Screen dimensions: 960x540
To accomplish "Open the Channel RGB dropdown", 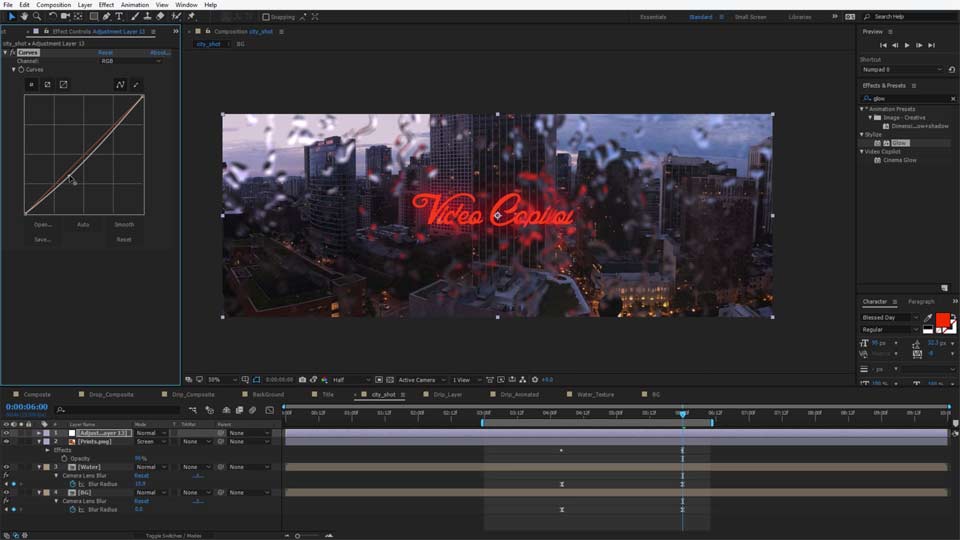I will (x=130, y=61).
